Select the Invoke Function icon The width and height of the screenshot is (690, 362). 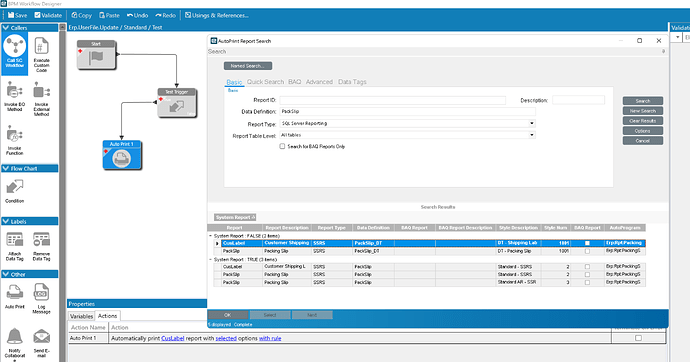(x=15, y=141)
